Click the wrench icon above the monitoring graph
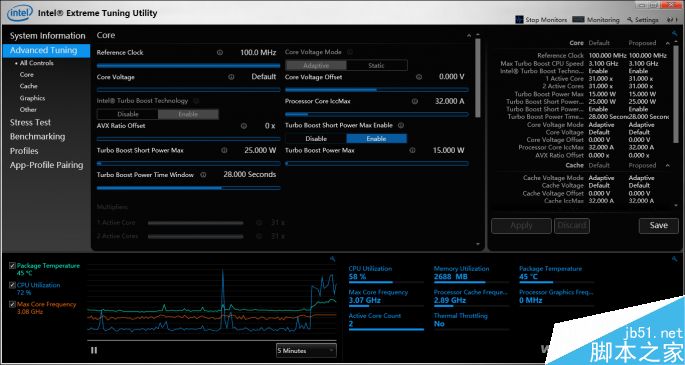 [x=332, y=259]
